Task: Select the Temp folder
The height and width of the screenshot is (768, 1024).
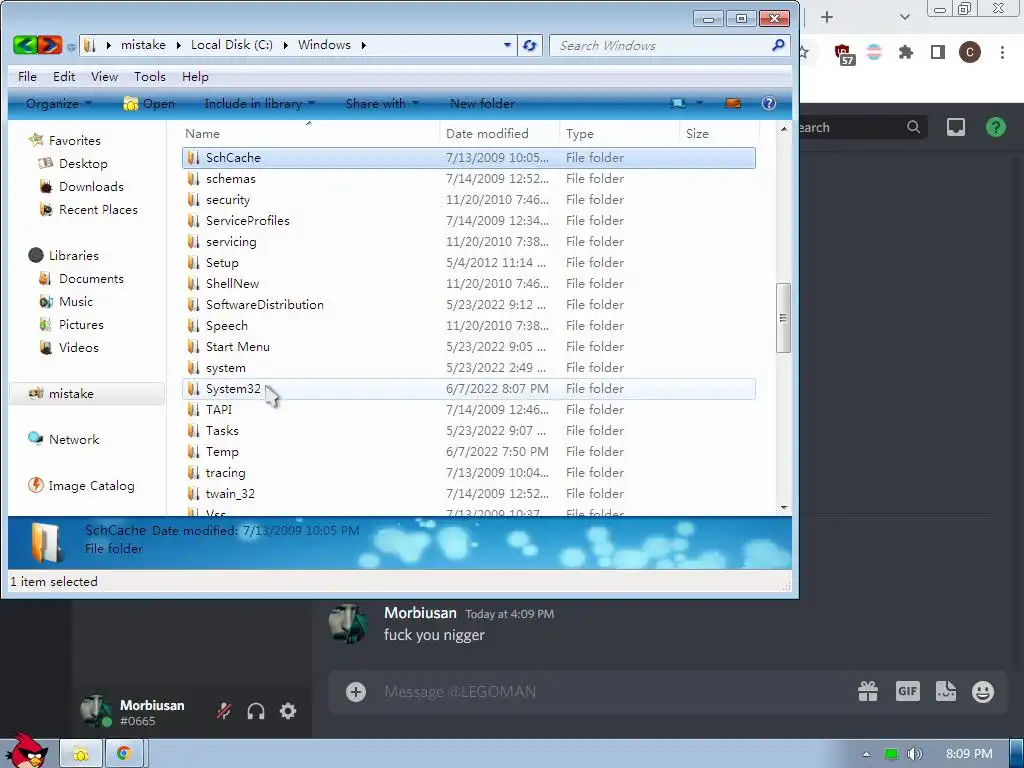Action: [468, 451]
